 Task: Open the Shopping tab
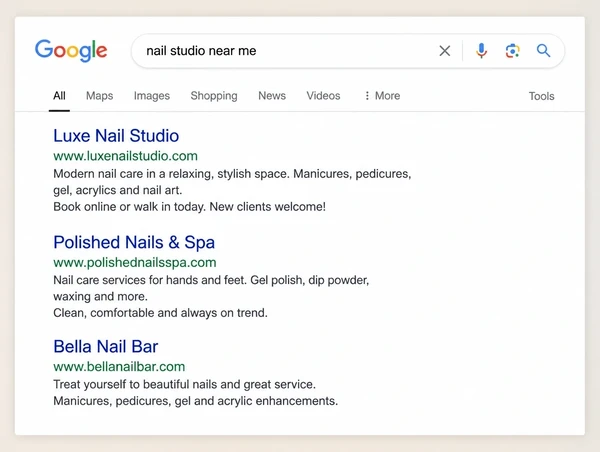pos(214,96)
